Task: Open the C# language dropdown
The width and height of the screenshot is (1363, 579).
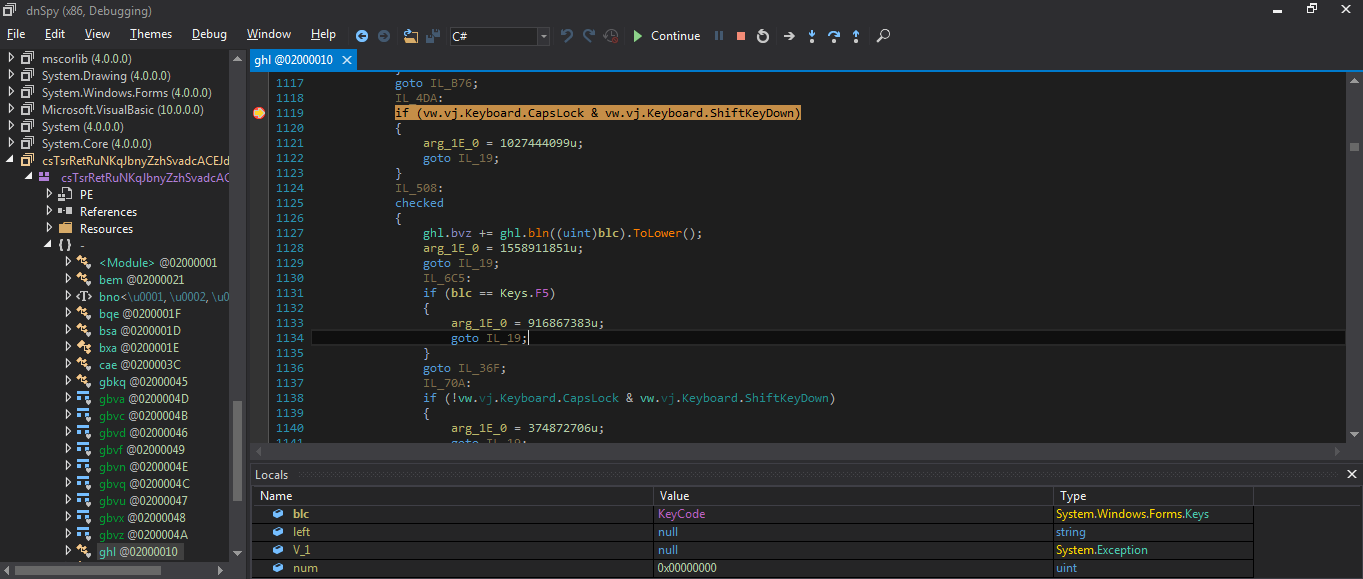Action: [543, 36]
